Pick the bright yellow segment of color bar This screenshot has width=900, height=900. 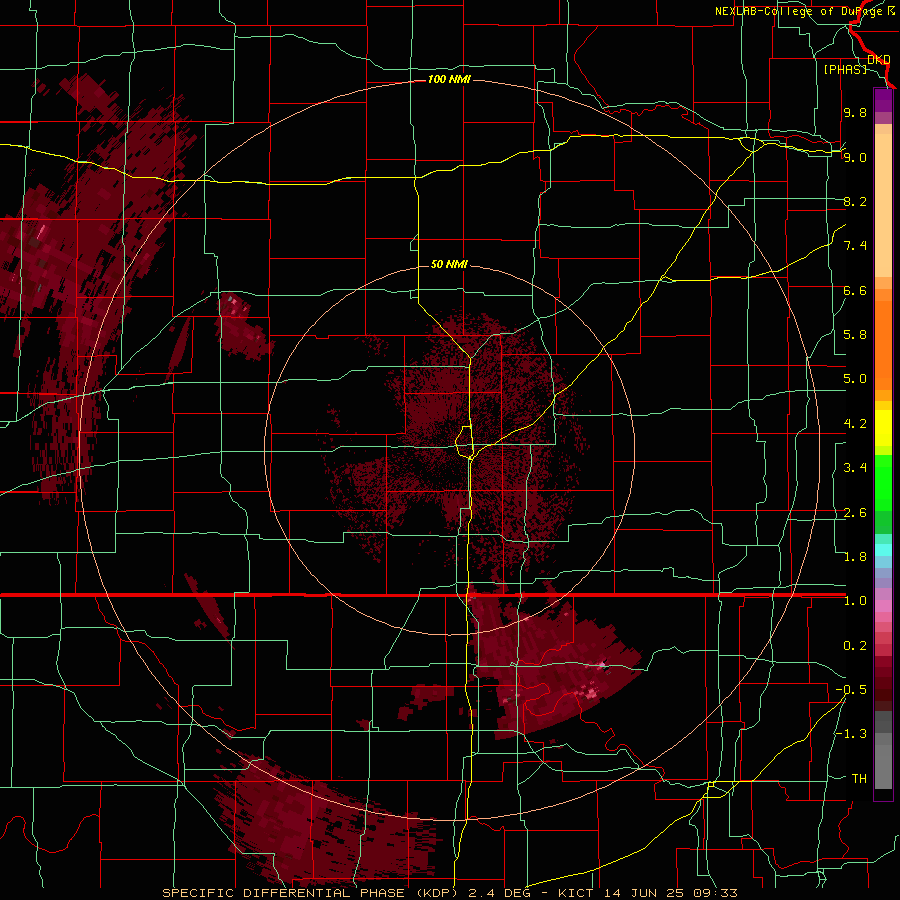[883, 428]
